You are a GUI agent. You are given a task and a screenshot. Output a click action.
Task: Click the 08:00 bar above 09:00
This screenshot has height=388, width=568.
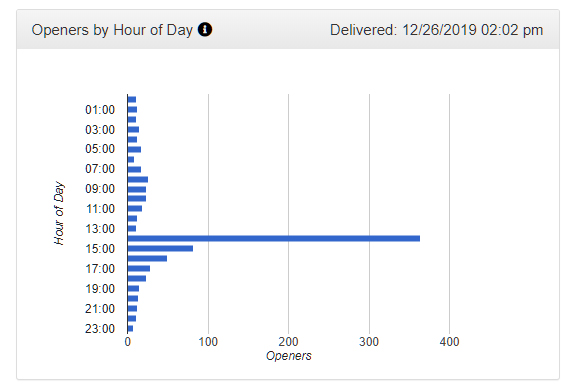138,179
